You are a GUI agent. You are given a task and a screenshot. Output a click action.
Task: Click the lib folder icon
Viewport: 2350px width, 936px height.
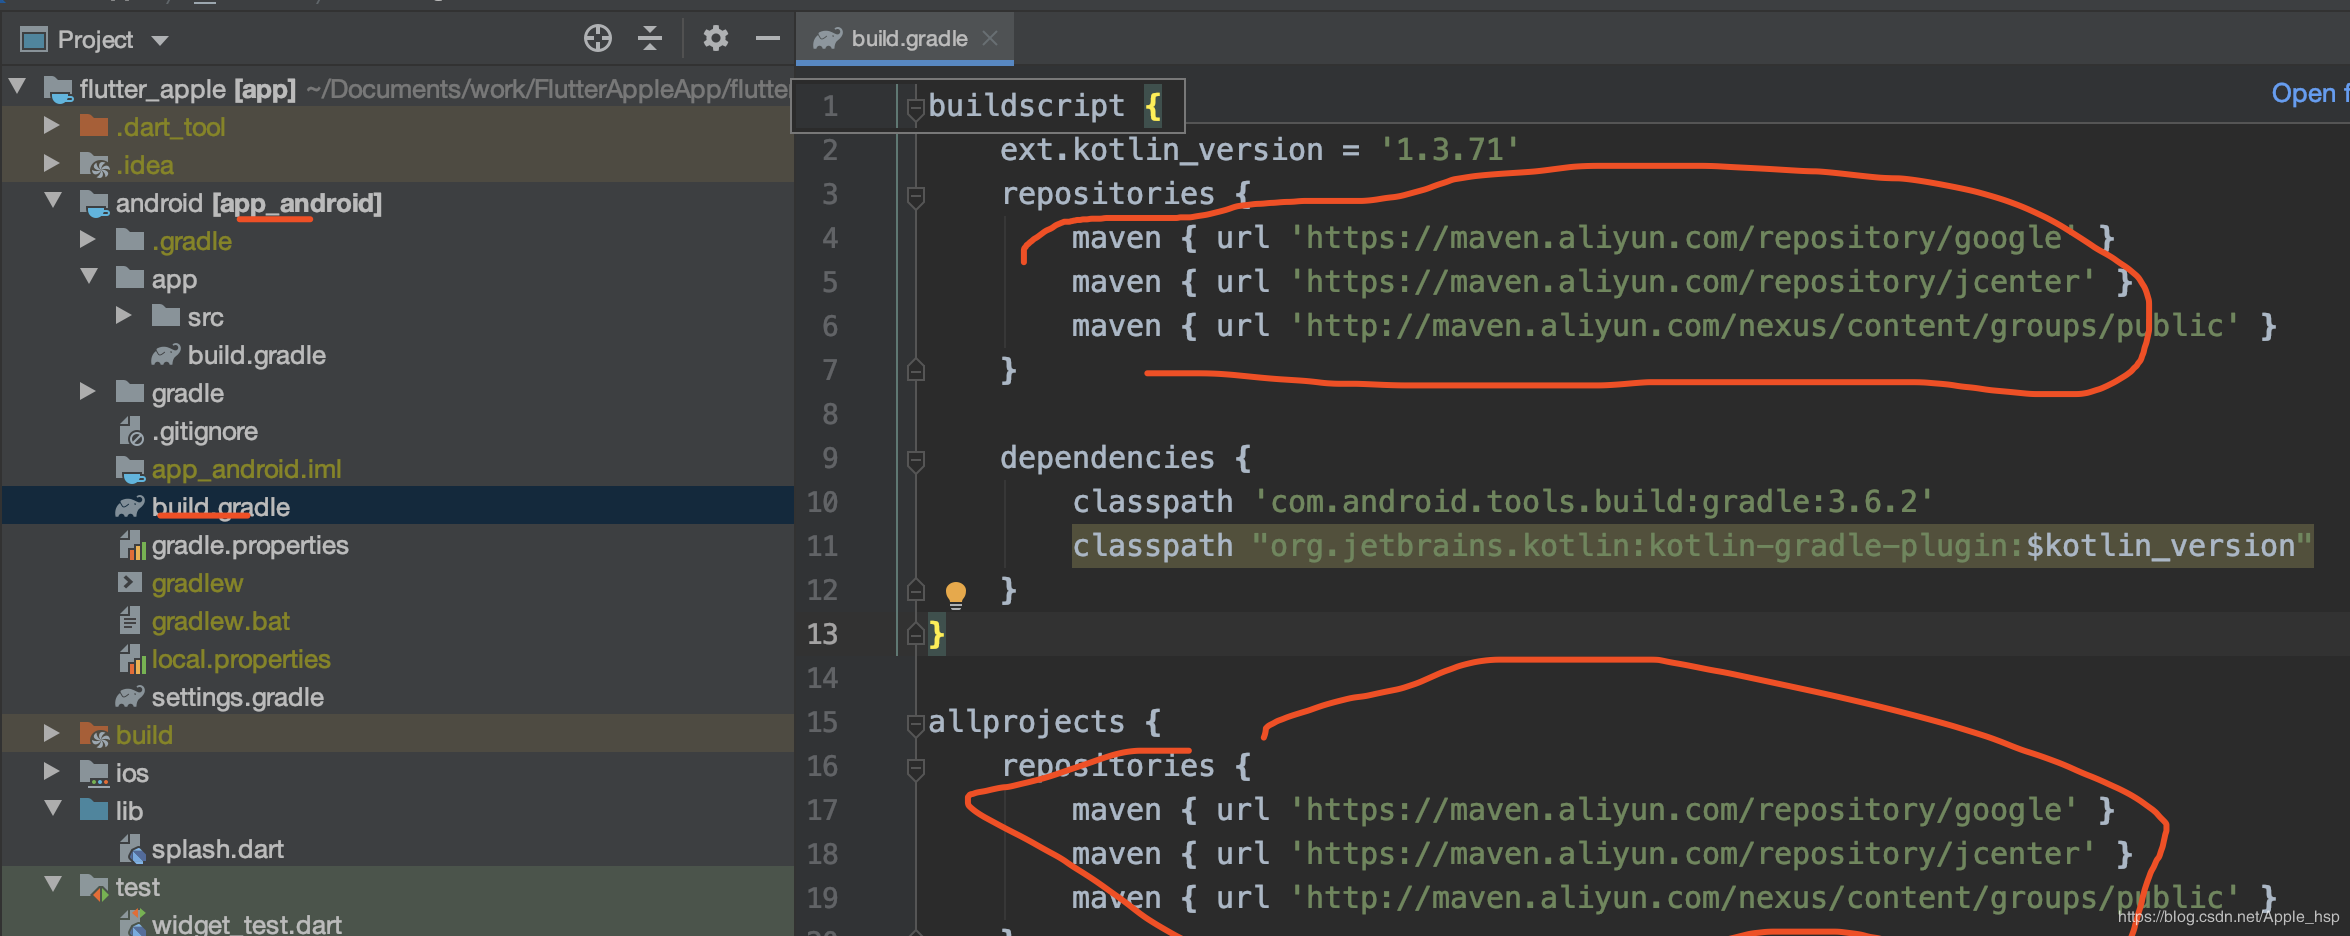pos(94,809)
